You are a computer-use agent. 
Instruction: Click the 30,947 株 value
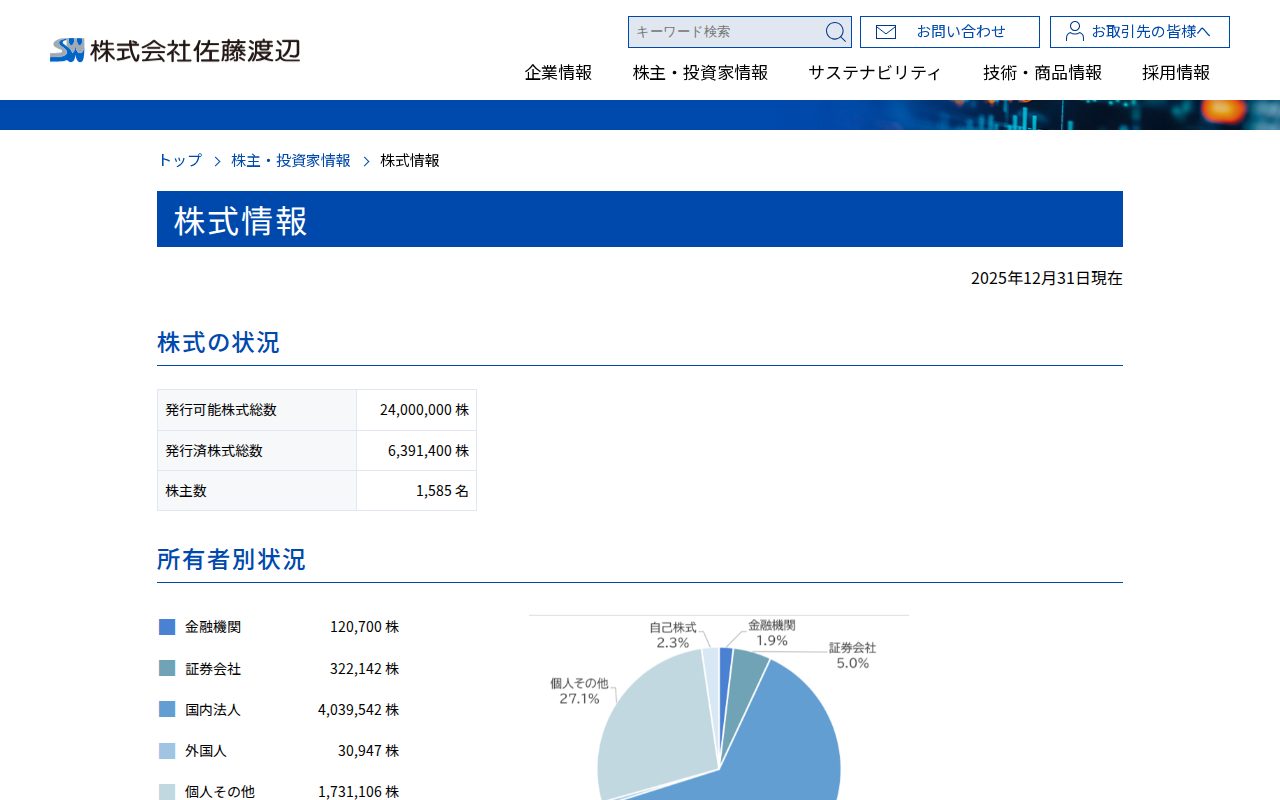tap(368, 751)
